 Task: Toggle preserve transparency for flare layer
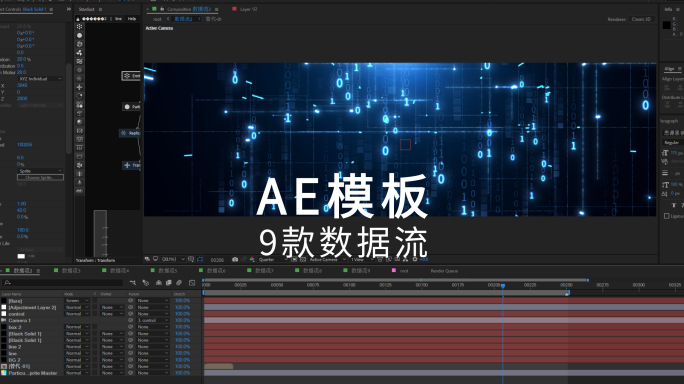point(95,301)
